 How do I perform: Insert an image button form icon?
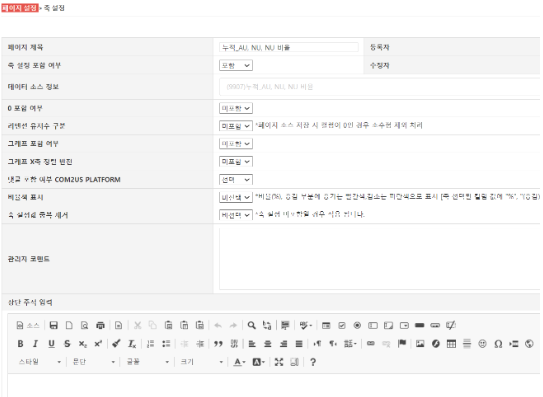click(435, 325)
